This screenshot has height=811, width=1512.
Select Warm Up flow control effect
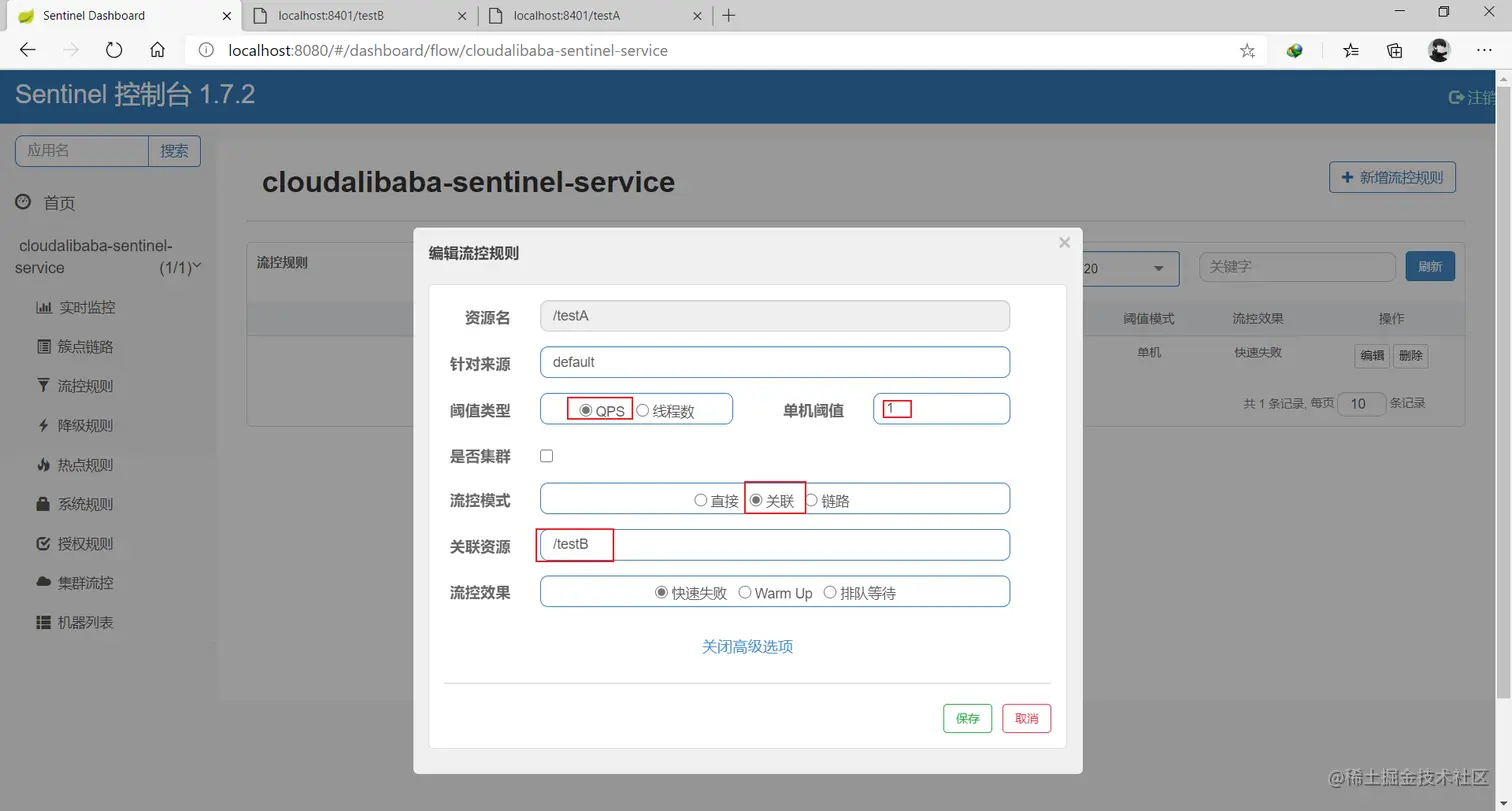[x=745, y=592]
